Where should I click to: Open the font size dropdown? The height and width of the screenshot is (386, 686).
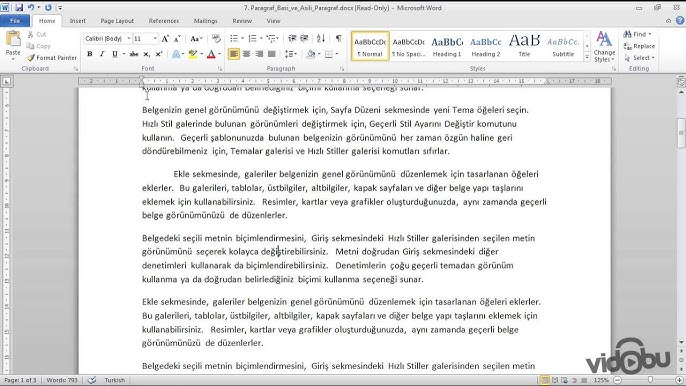[155, 39]
